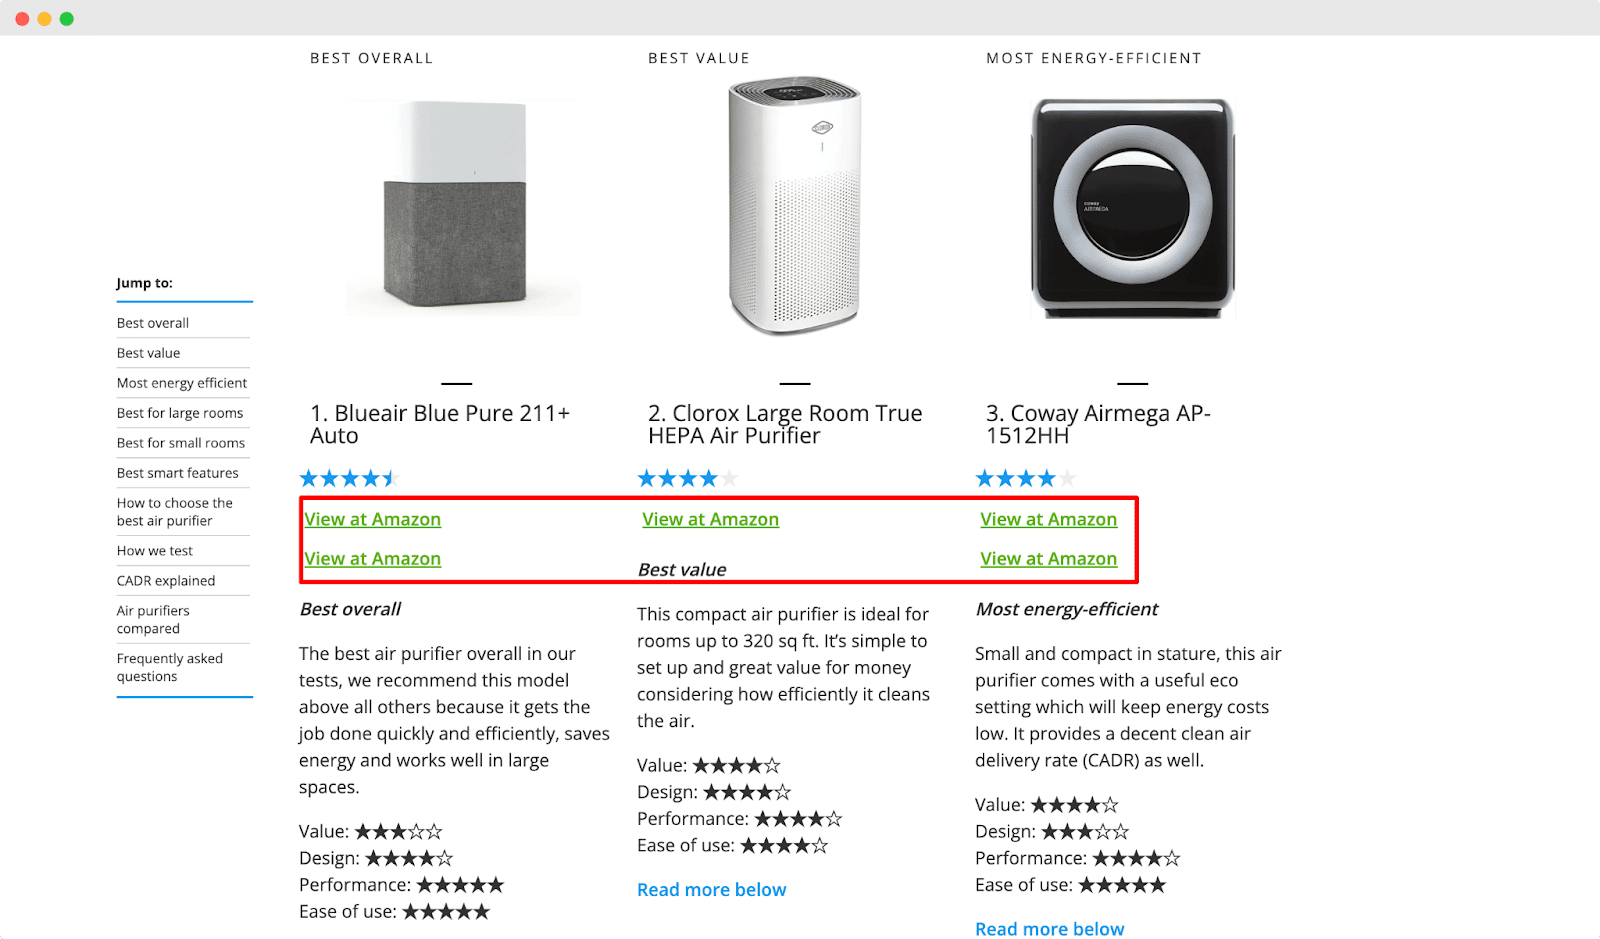Open the "CADR explained" section link
The height and width of the screenshot is (939, 1600).
click(165, 580)
